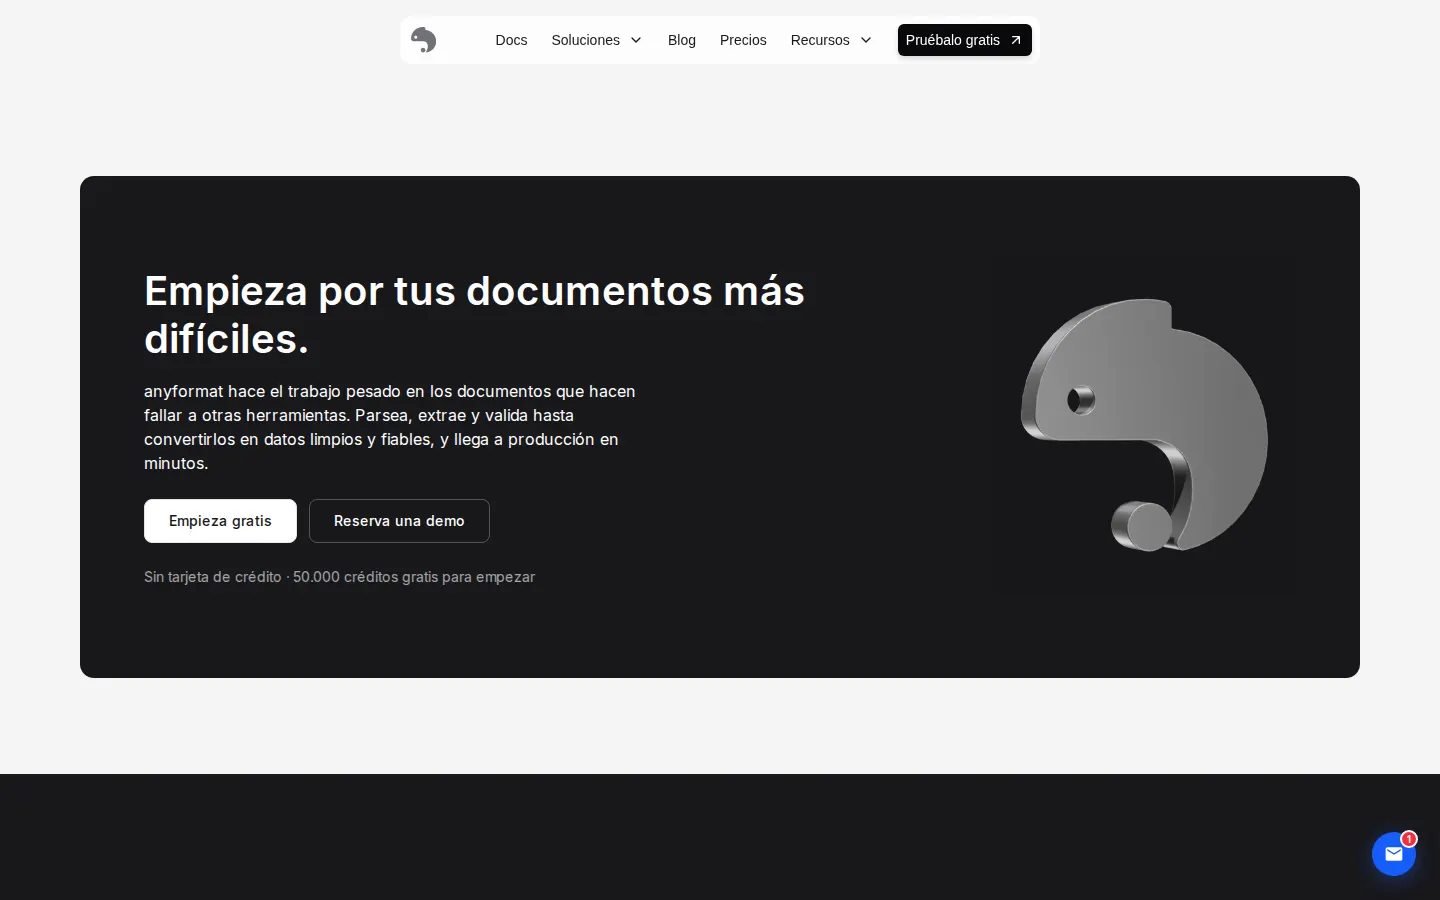Click the Pruébalo gratis button

point(964,40)
